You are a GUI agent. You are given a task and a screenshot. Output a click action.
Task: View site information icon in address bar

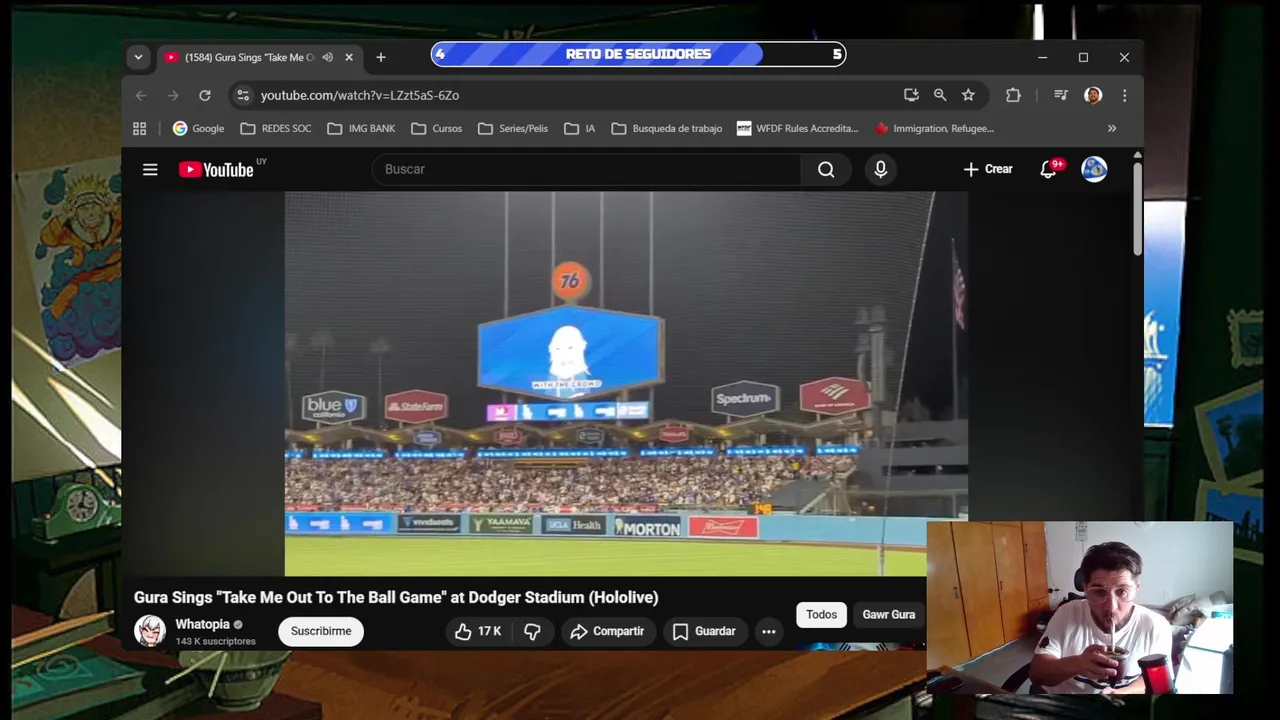click(x=242, y=95)
